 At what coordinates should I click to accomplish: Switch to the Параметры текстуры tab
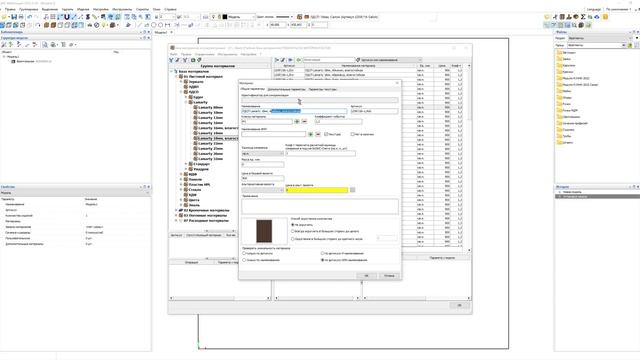(322, 89)
